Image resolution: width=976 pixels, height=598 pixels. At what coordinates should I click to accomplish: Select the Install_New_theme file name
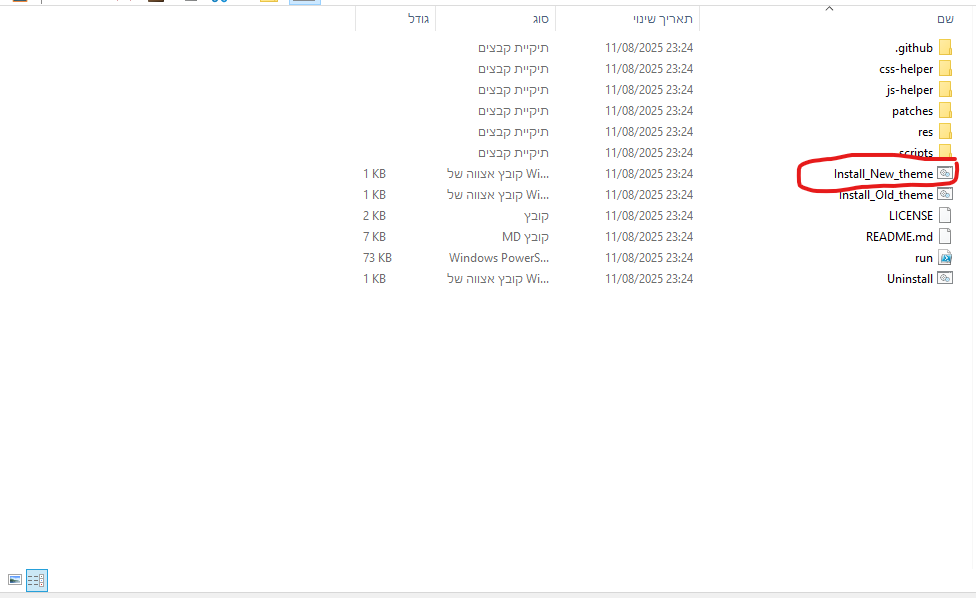883,174
